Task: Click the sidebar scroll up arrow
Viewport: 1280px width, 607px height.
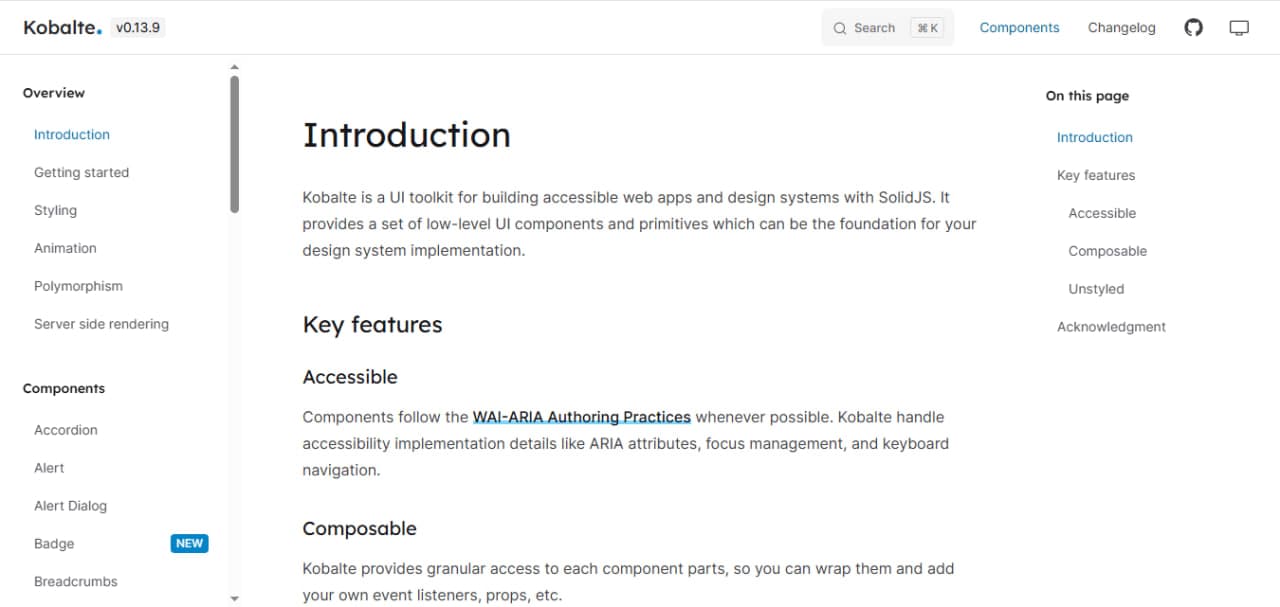Action: pyautogui.click(x=235, y=68)
